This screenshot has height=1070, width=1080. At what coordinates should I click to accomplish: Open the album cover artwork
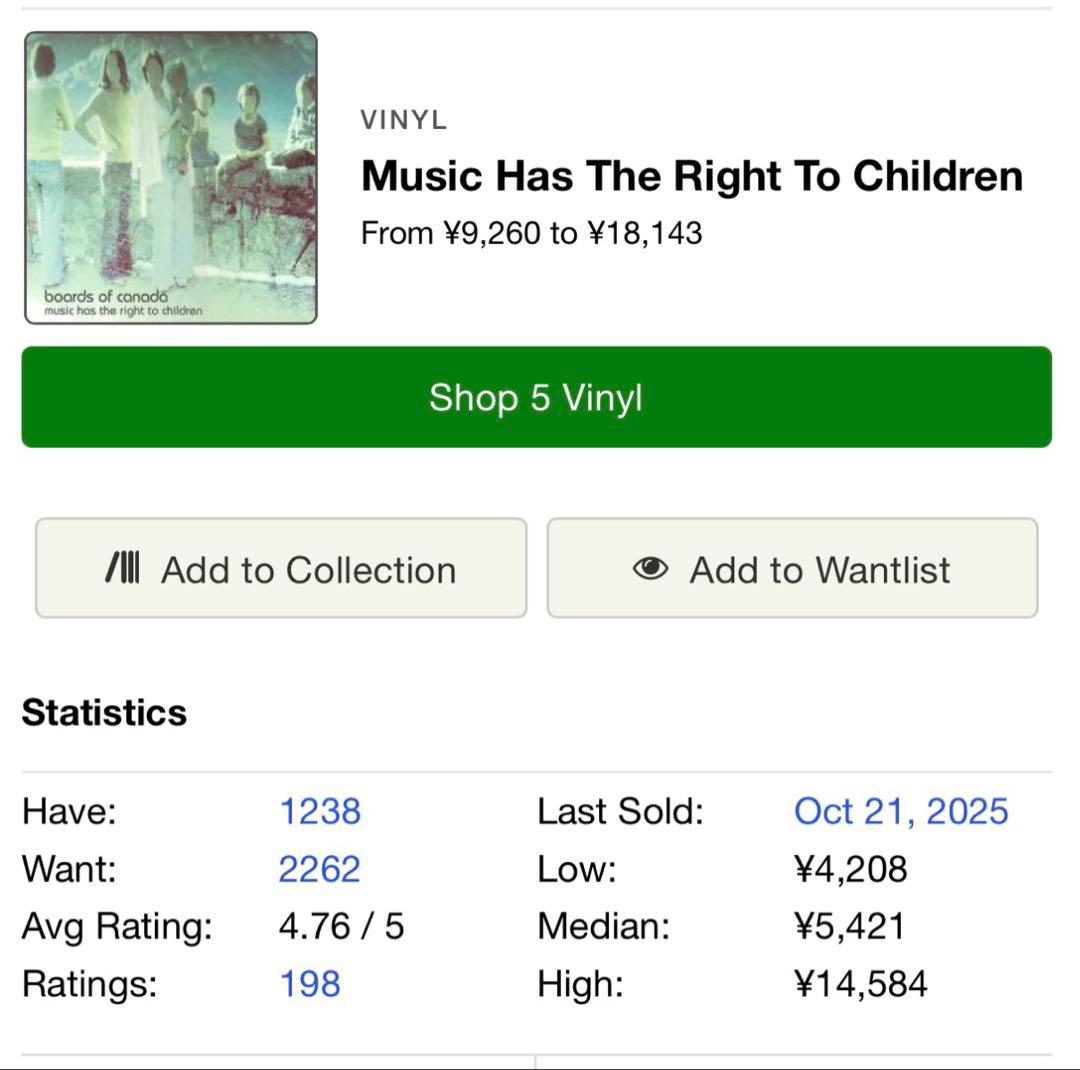pyautogui.click(x=170, y=175)
